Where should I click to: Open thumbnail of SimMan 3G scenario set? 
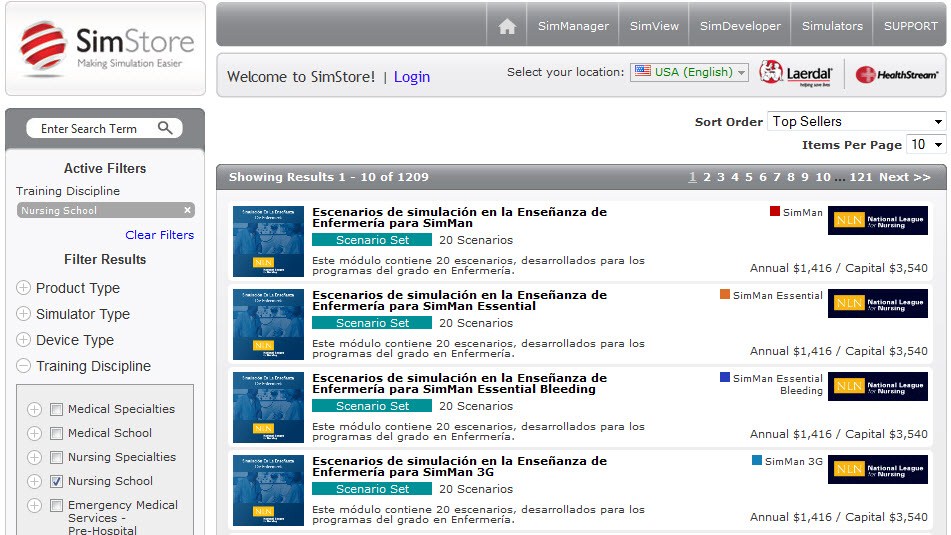[268, 491]
